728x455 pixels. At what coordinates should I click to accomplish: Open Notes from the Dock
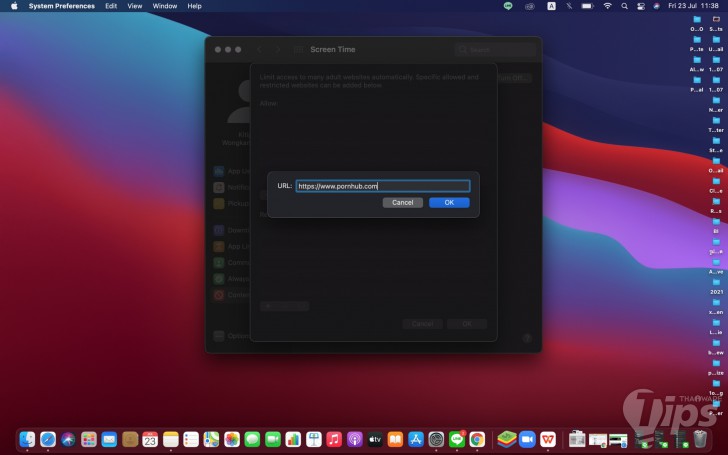pyautogui.click(x=170, y=439)
